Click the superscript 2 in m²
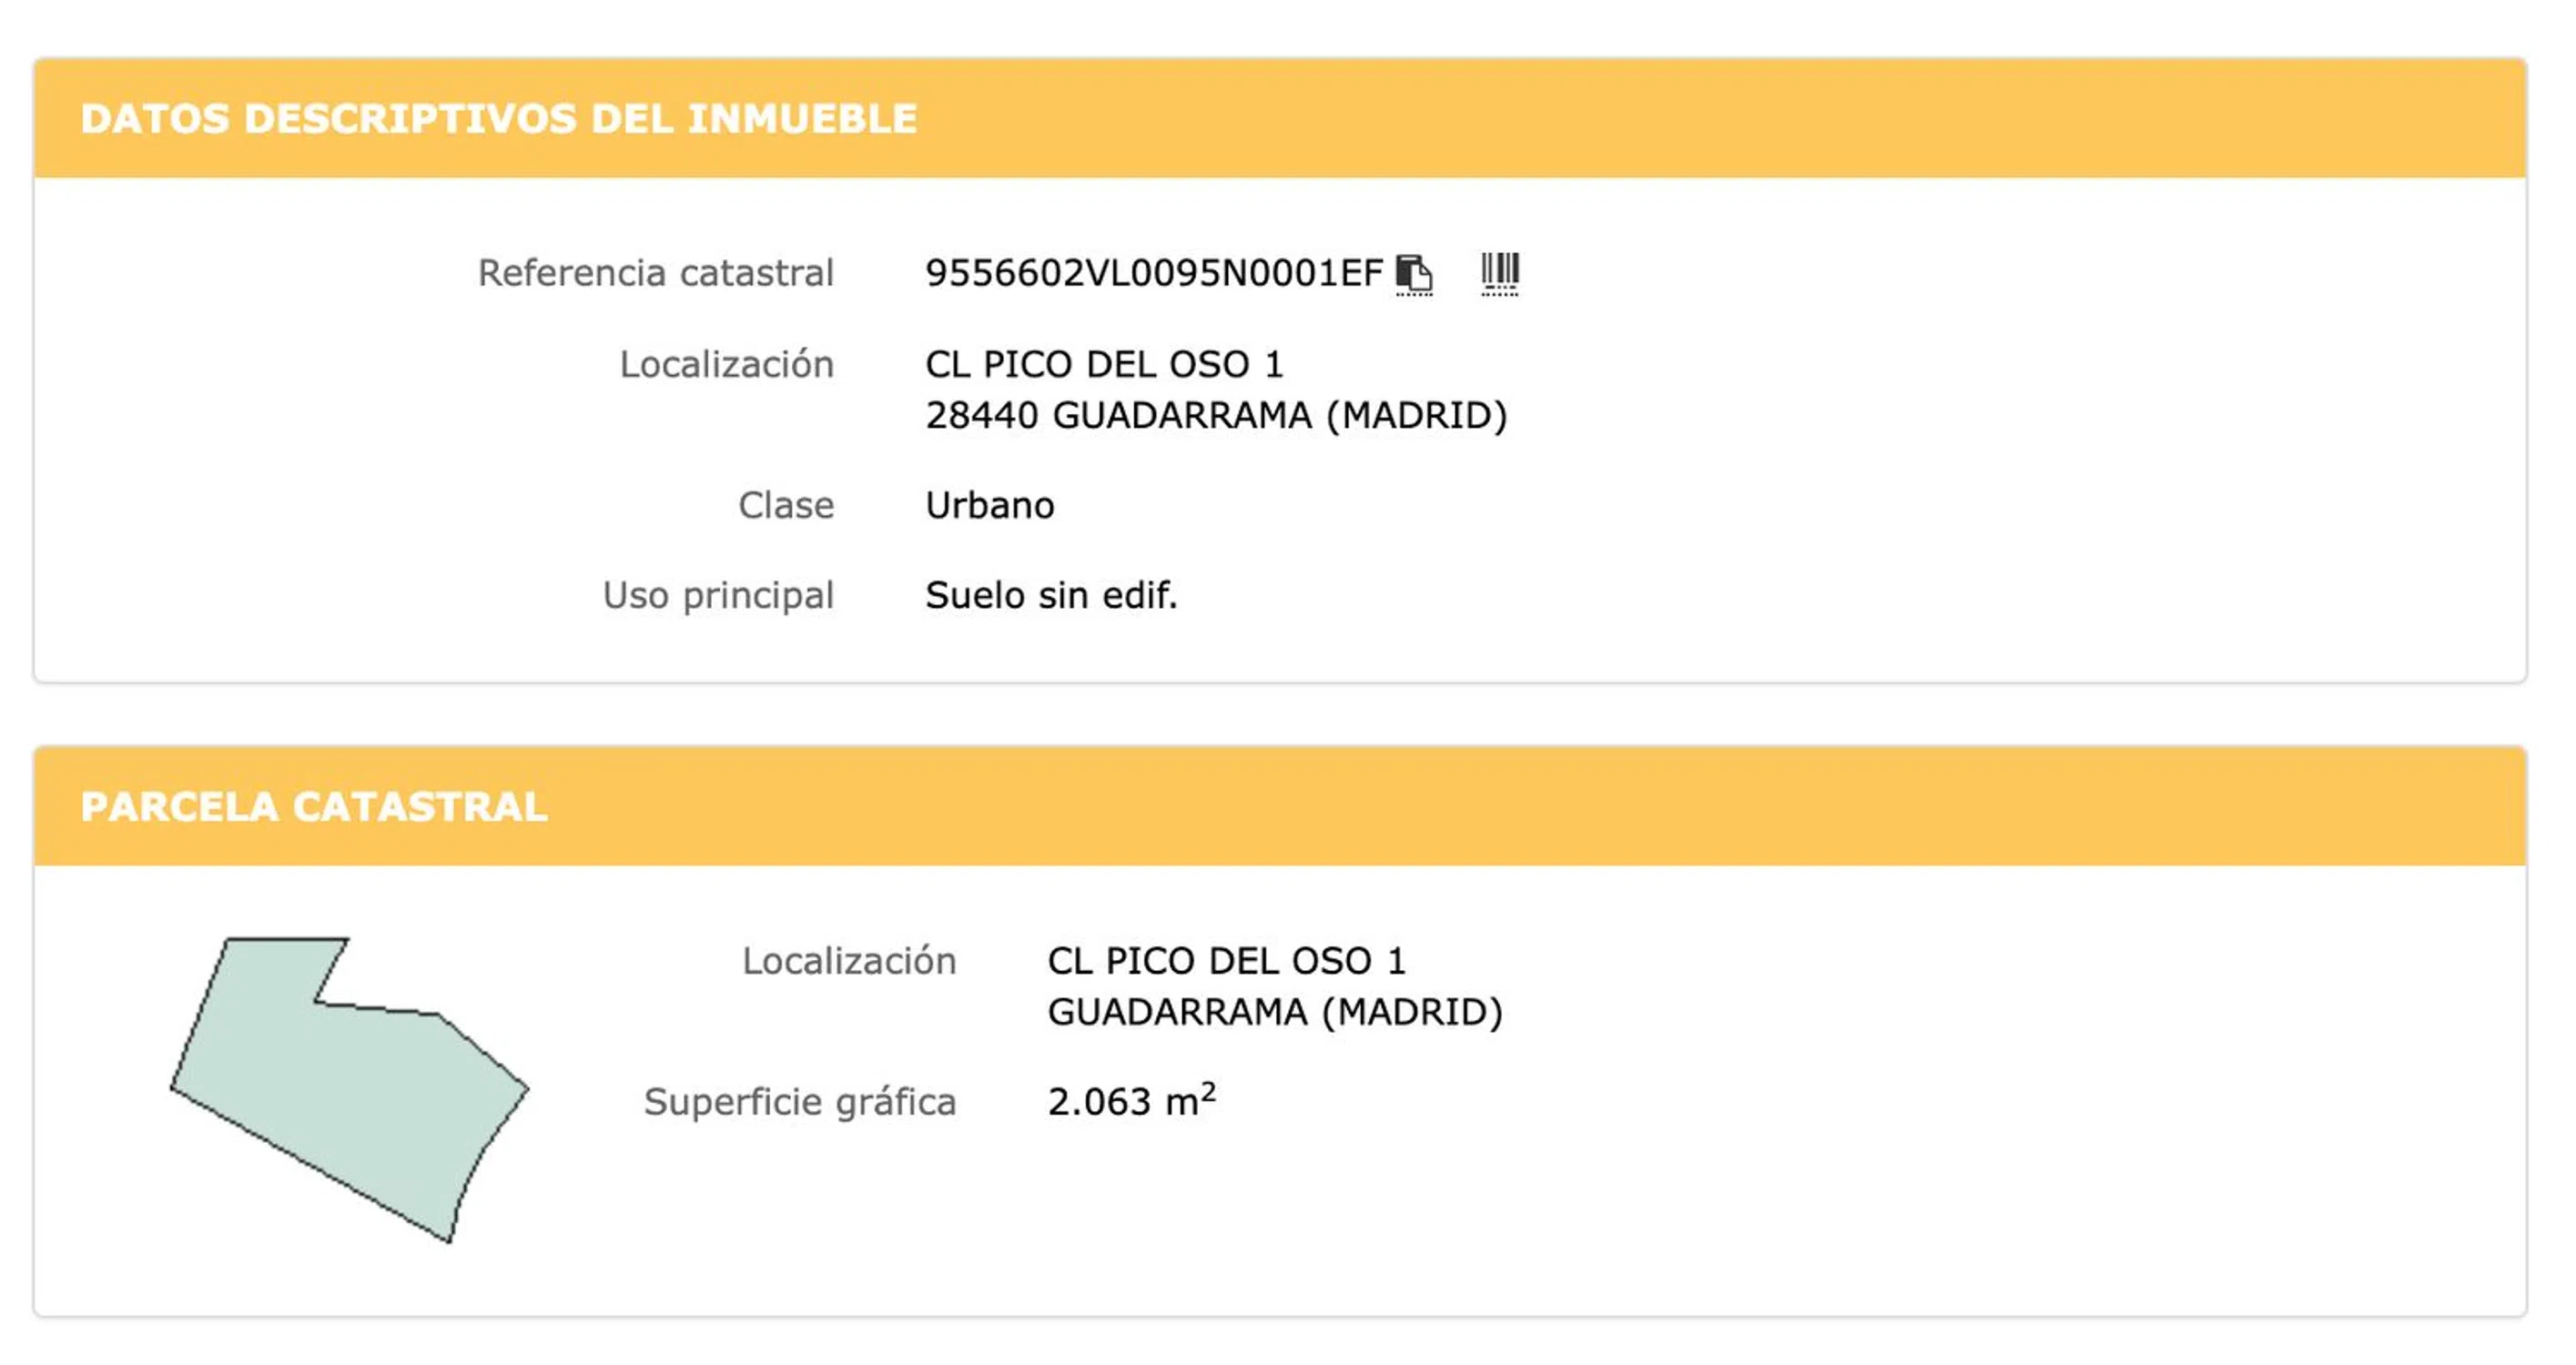The width and height of the screenshot is (2576, 1365). pos(1208,1091)
